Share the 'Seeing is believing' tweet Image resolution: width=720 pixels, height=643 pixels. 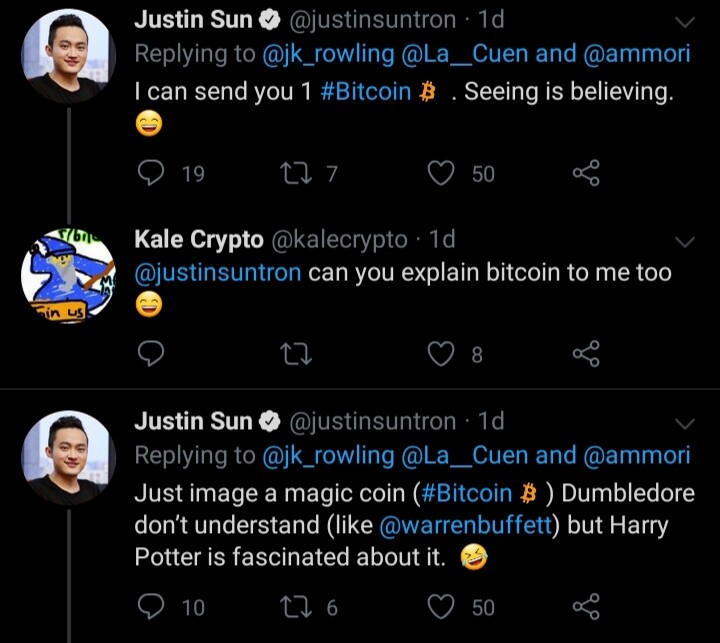[x=586, y=173]
